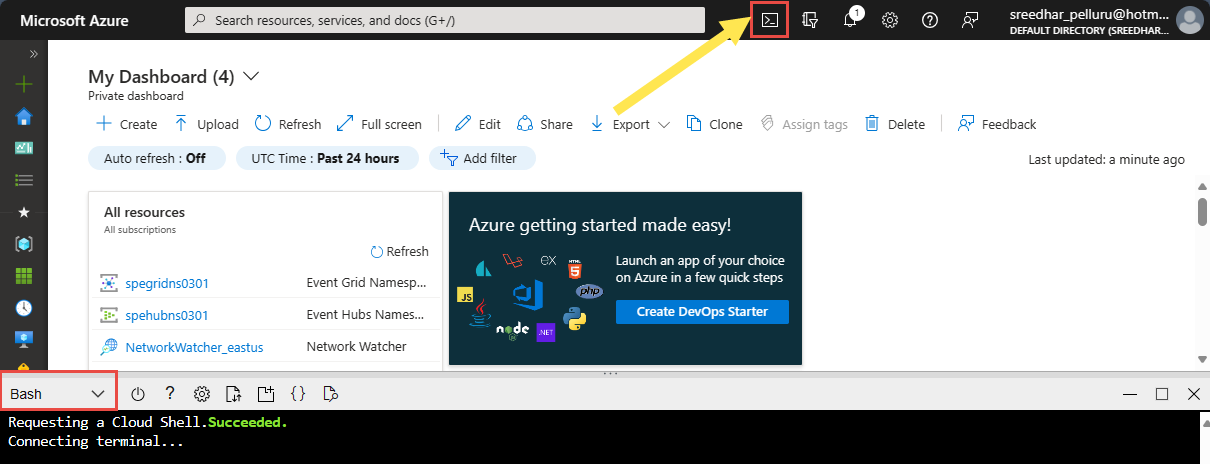This screenshot has width=1210, height=464.
Task: Close the Cloud Shell pane
Action: coord(1193,394)
